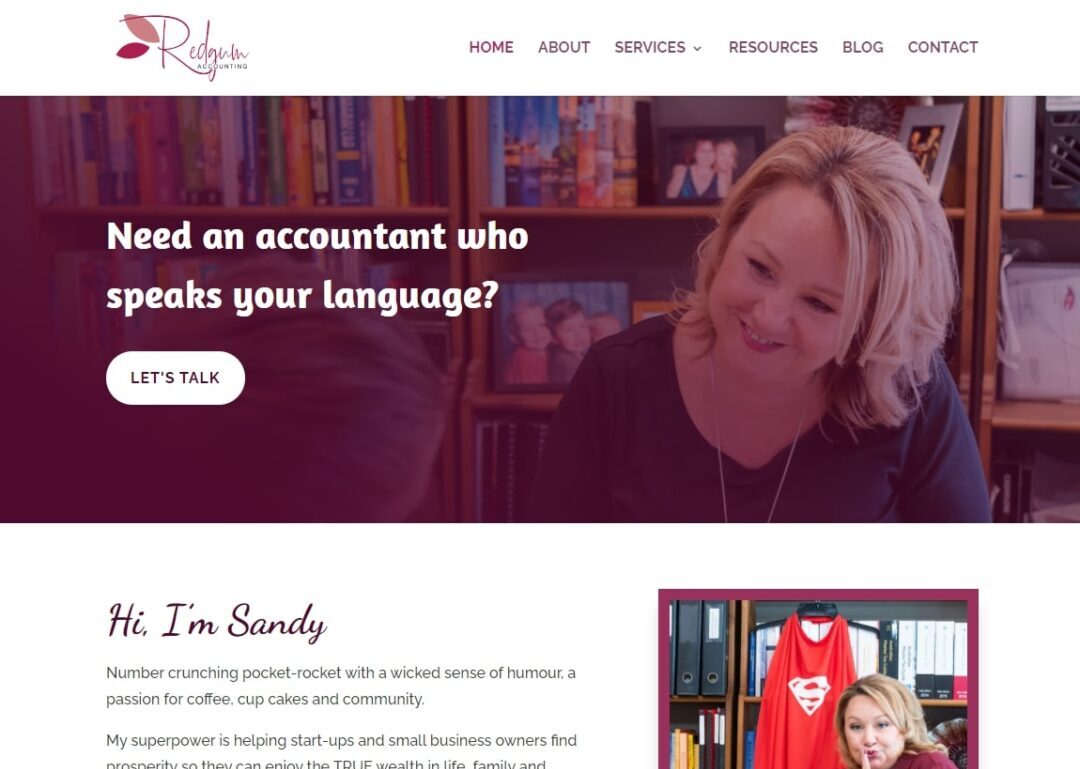The image size is (1080, 769).
Task: Expand the Services dropdown chevron
Action: click(x=697, y=48)
